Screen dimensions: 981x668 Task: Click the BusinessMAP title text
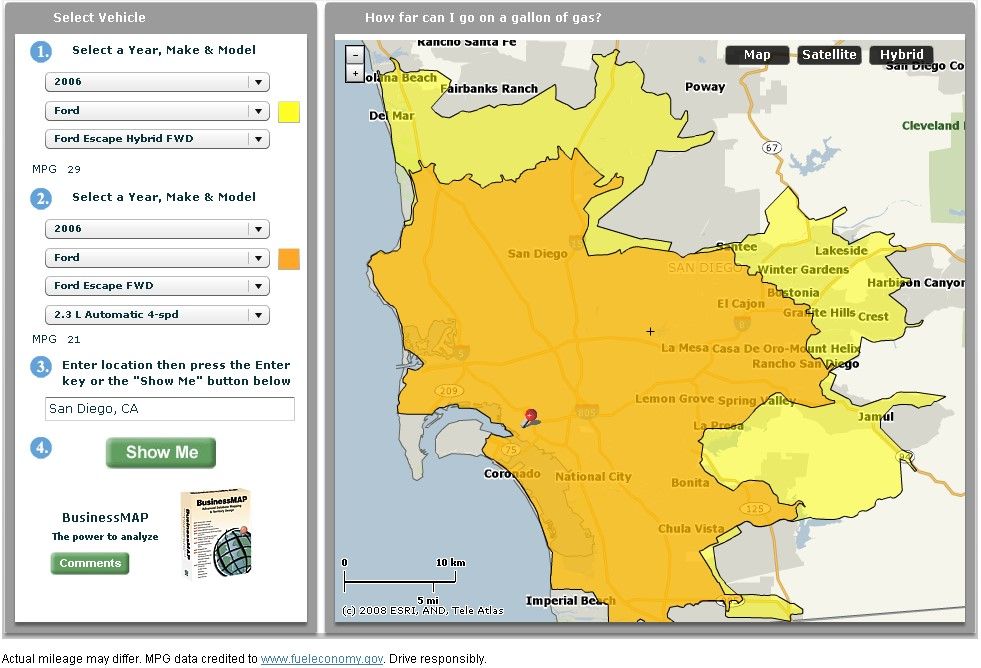point(105,518)
